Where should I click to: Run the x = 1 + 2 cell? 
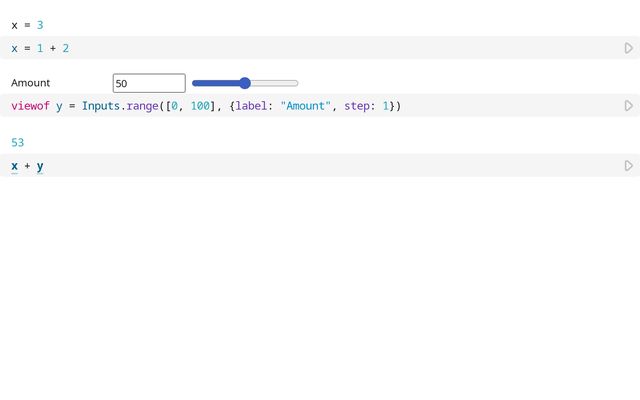[x=628, y=48]
